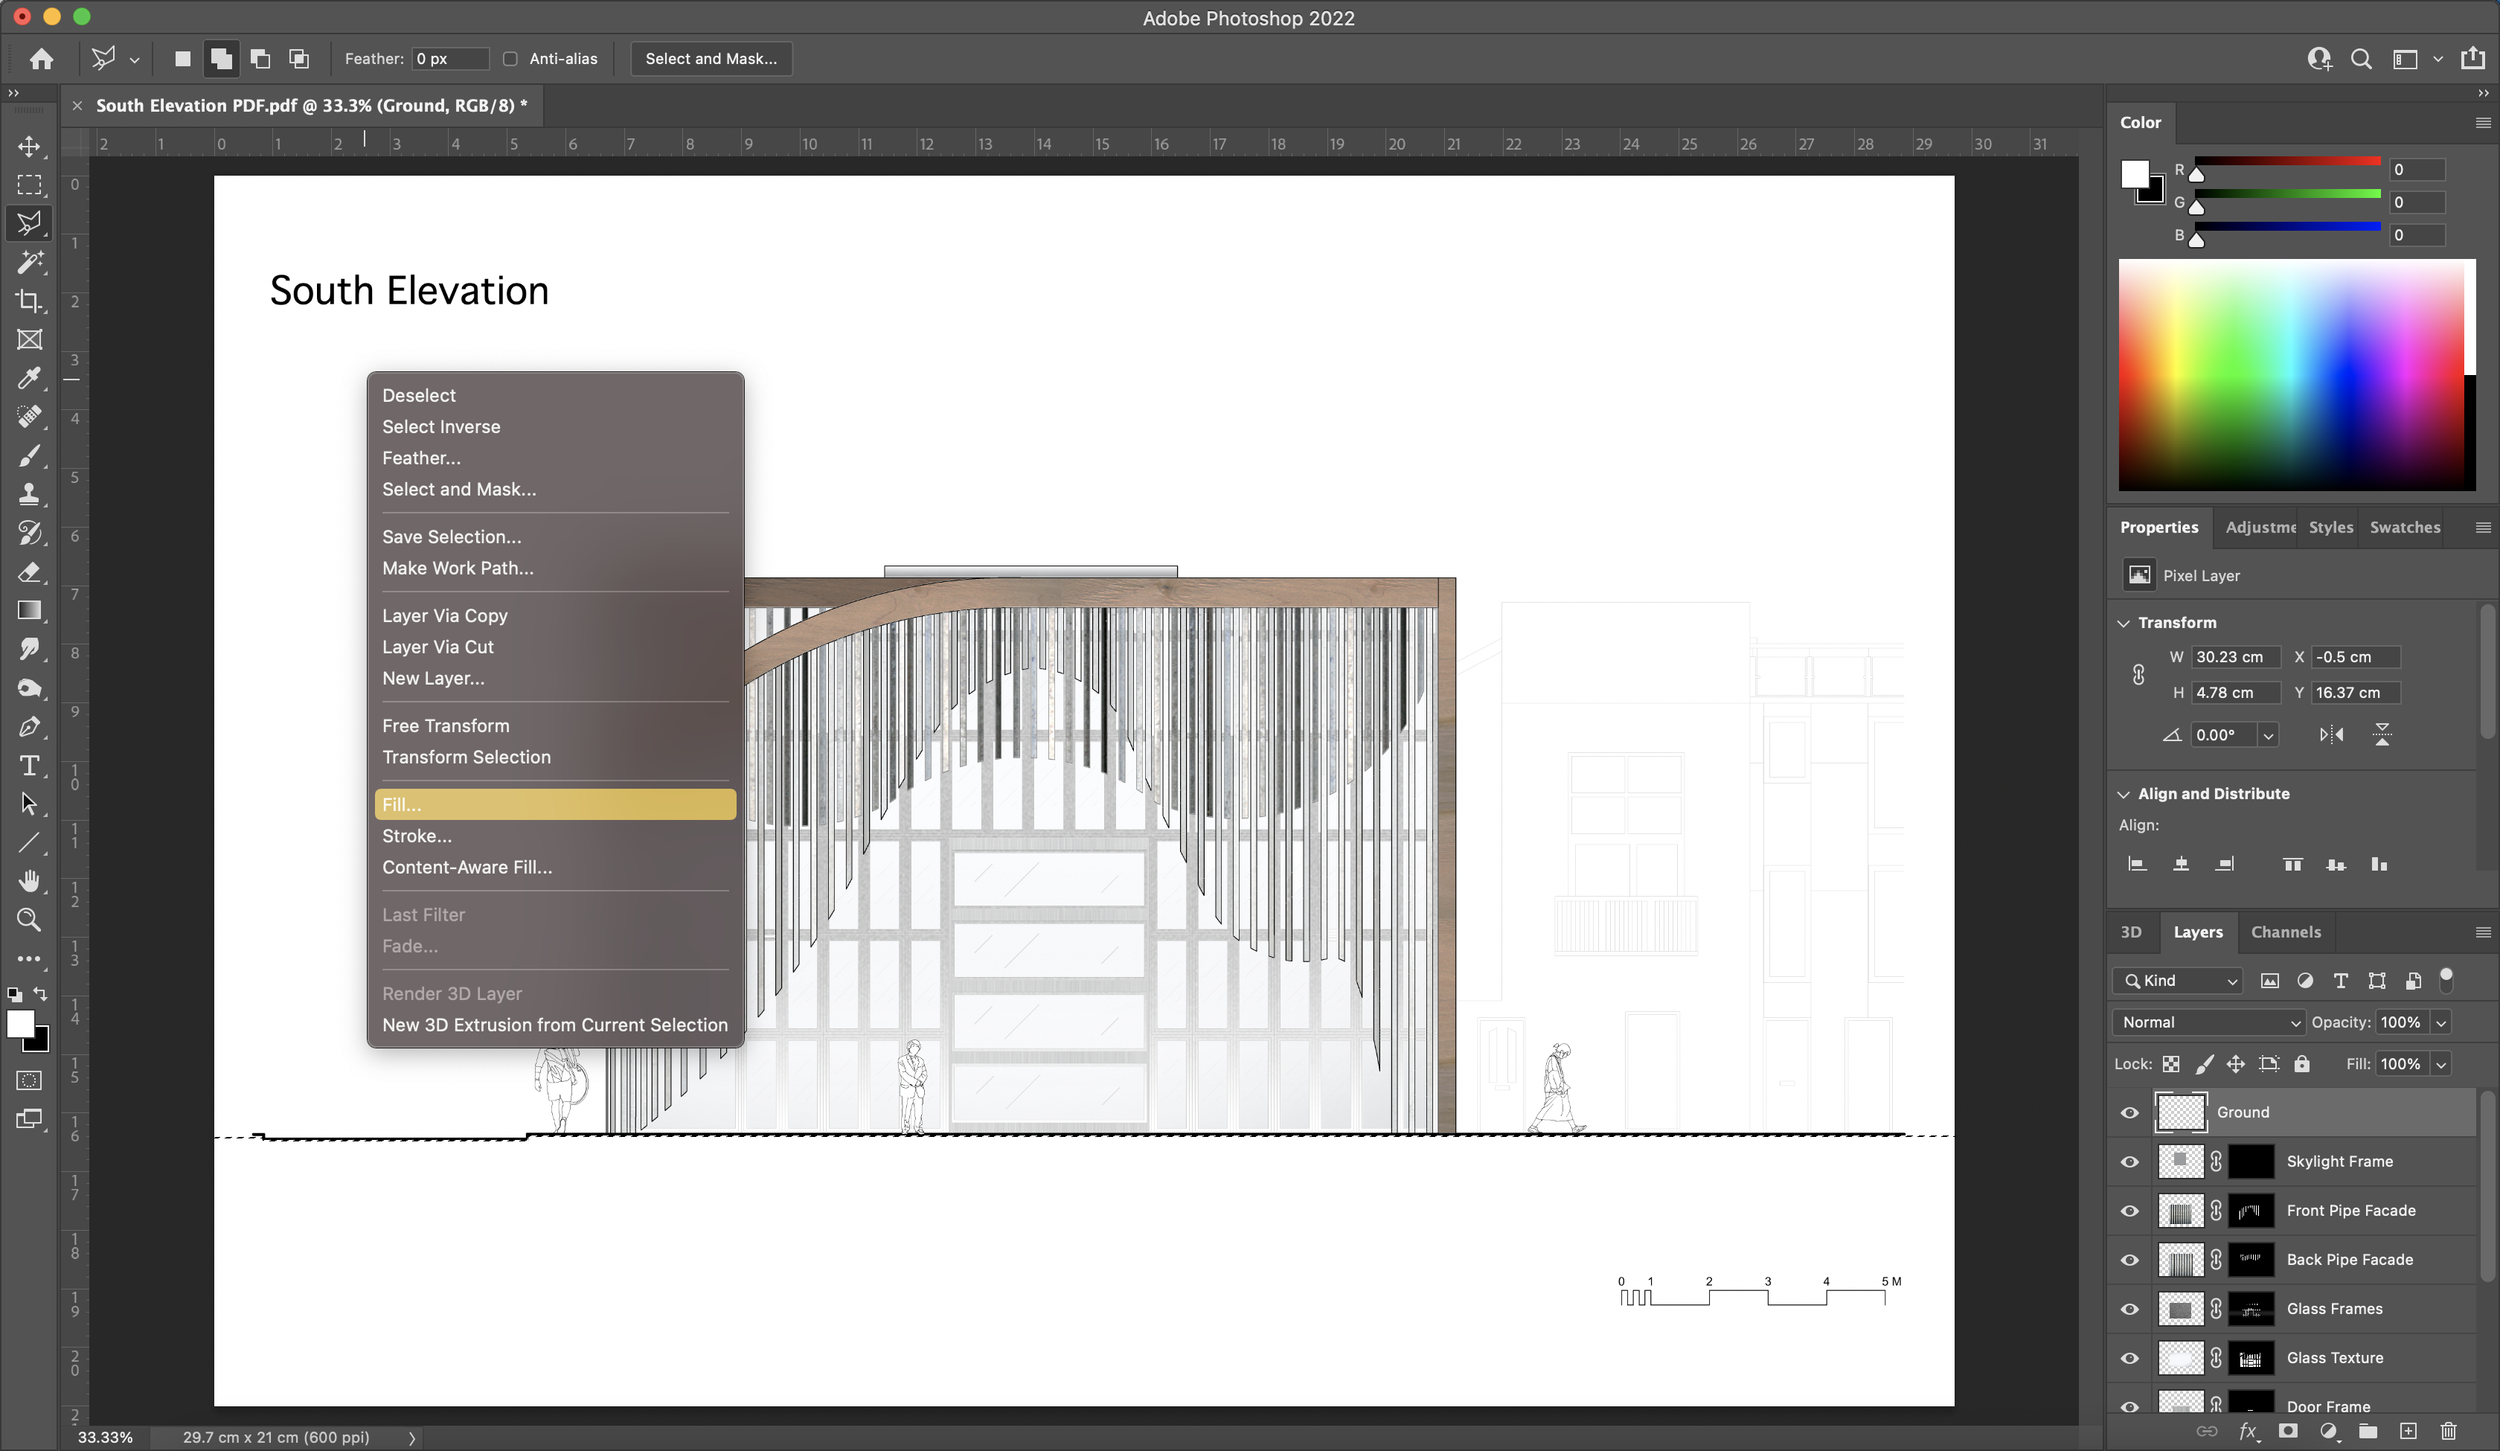This screenshot has width=2500, height=1451.
Task: Click the Feather px input field
Action: pos(450,59)
